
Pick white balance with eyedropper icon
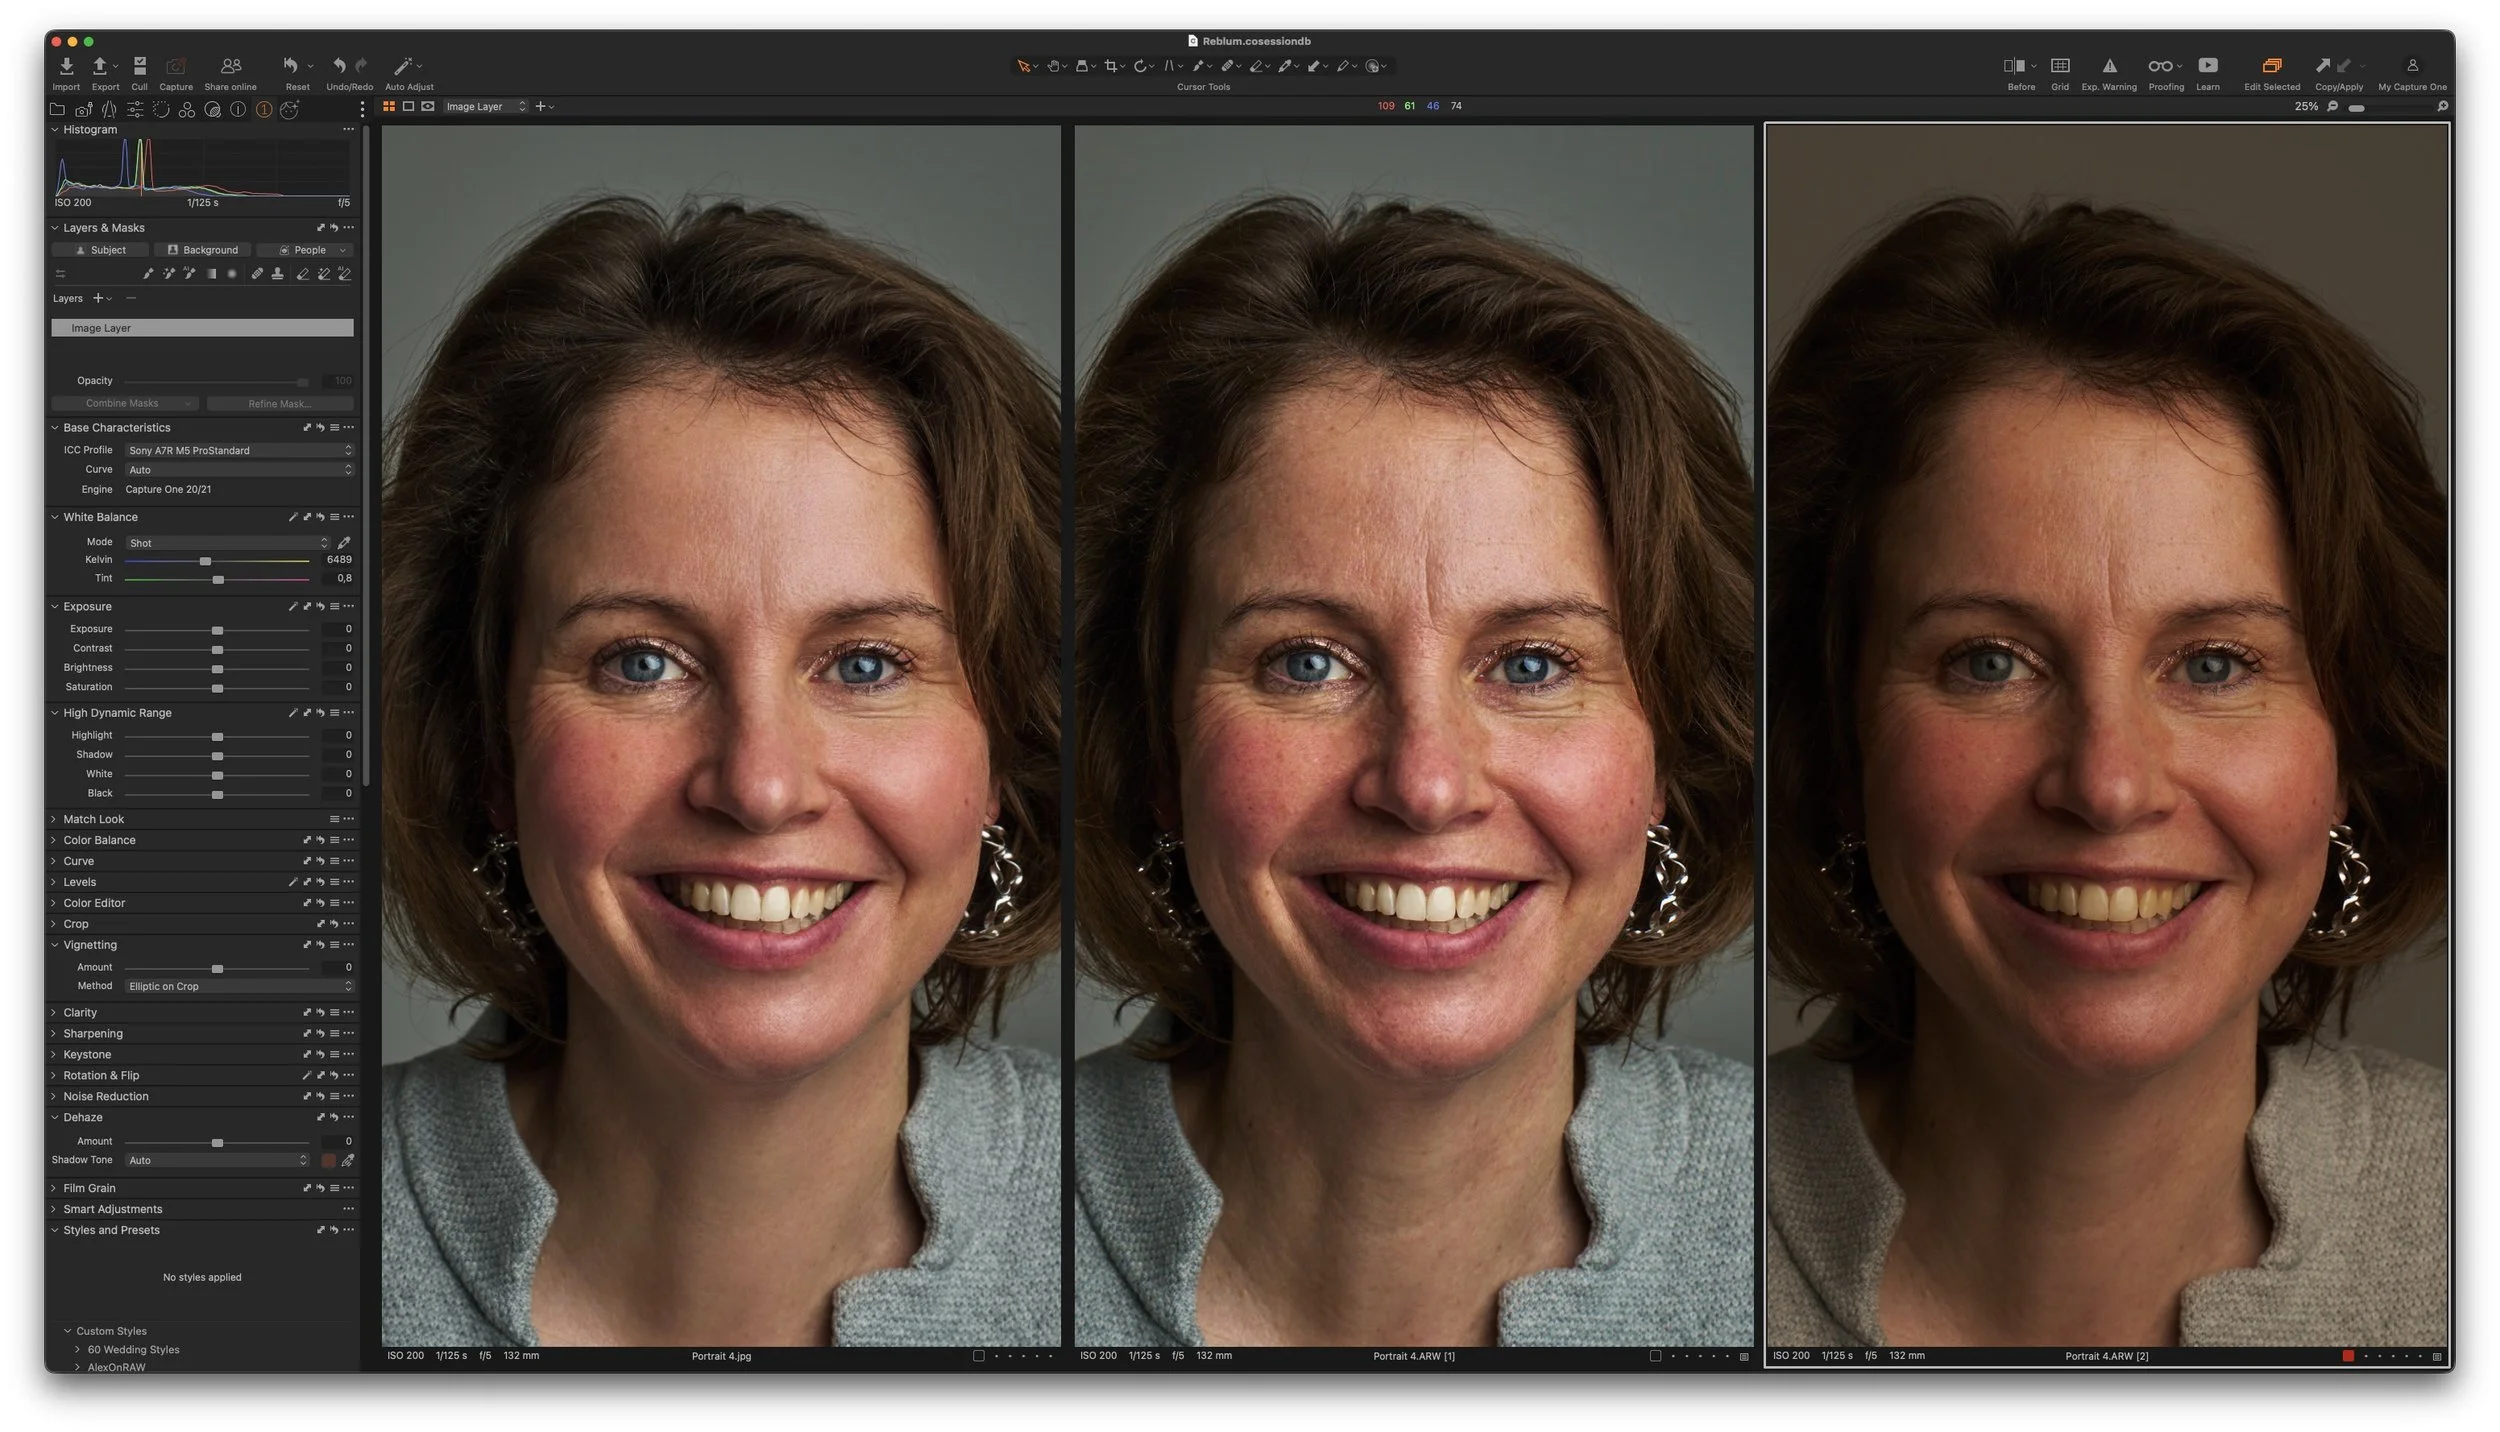344,543
